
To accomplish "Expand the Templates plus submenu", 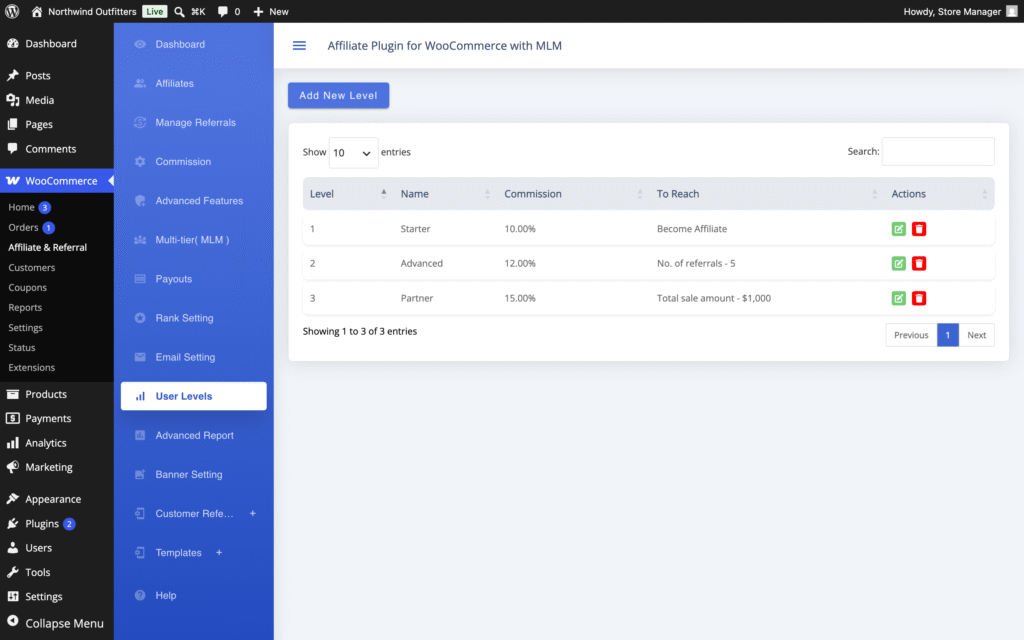I will point(219,552).
